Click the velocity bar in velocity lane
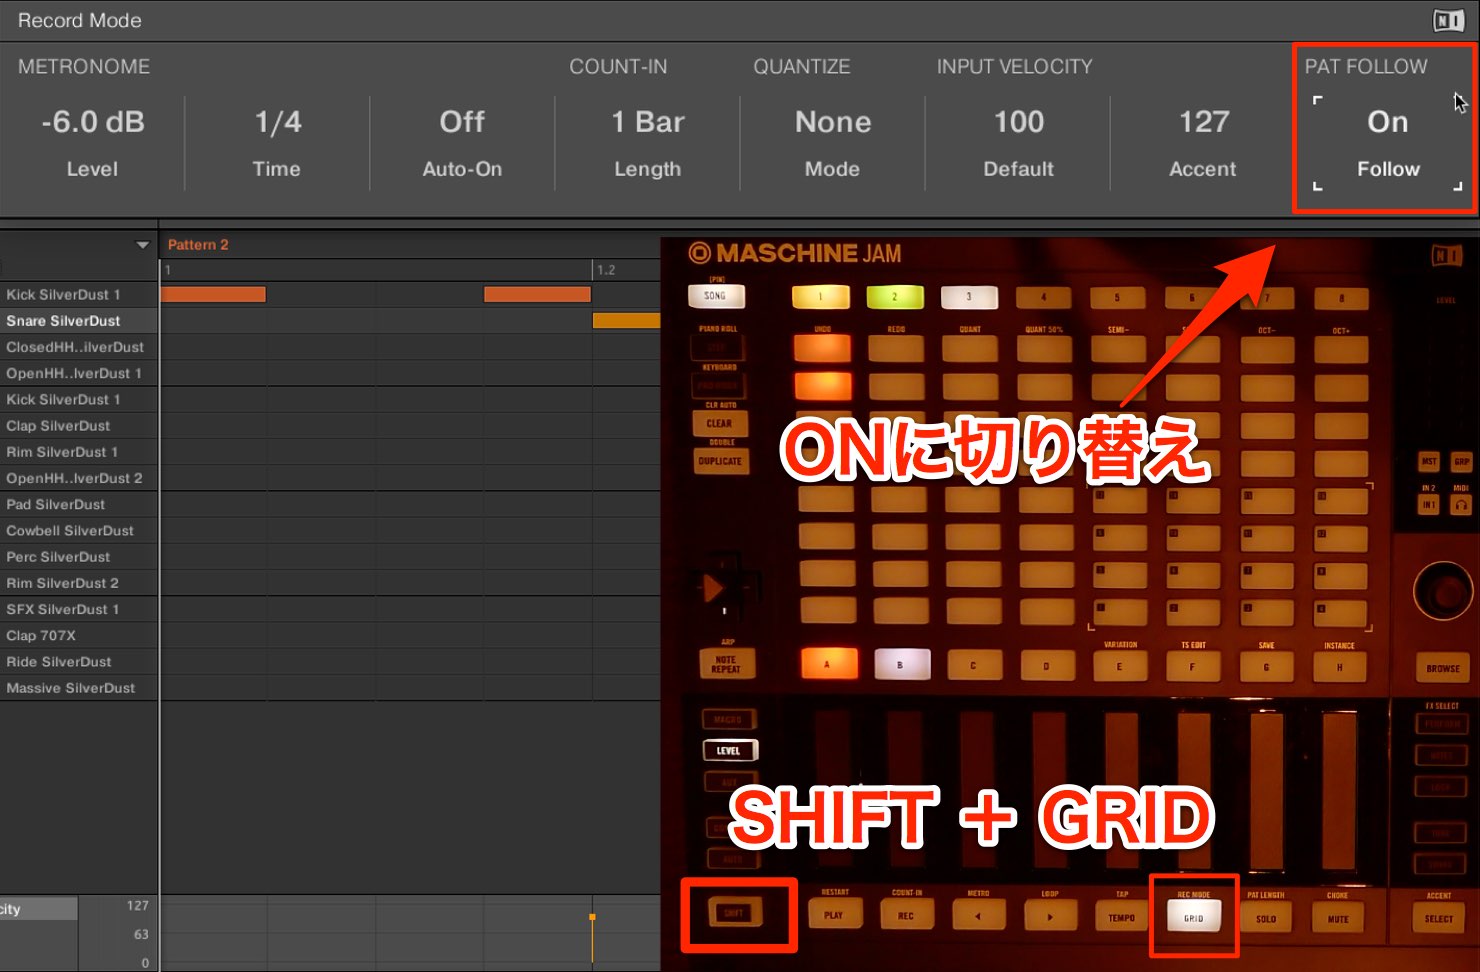Image resolution: width=1480 pixels, height=972 pixels. 592,940
